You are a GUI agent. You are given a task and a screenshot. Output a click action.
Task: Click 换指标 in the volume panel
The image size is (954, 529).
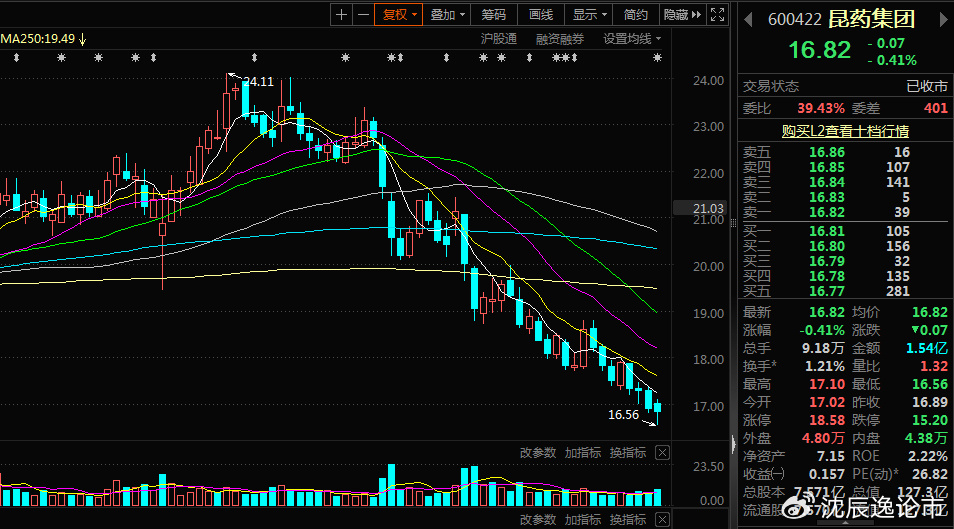click(x=628, y=452)
